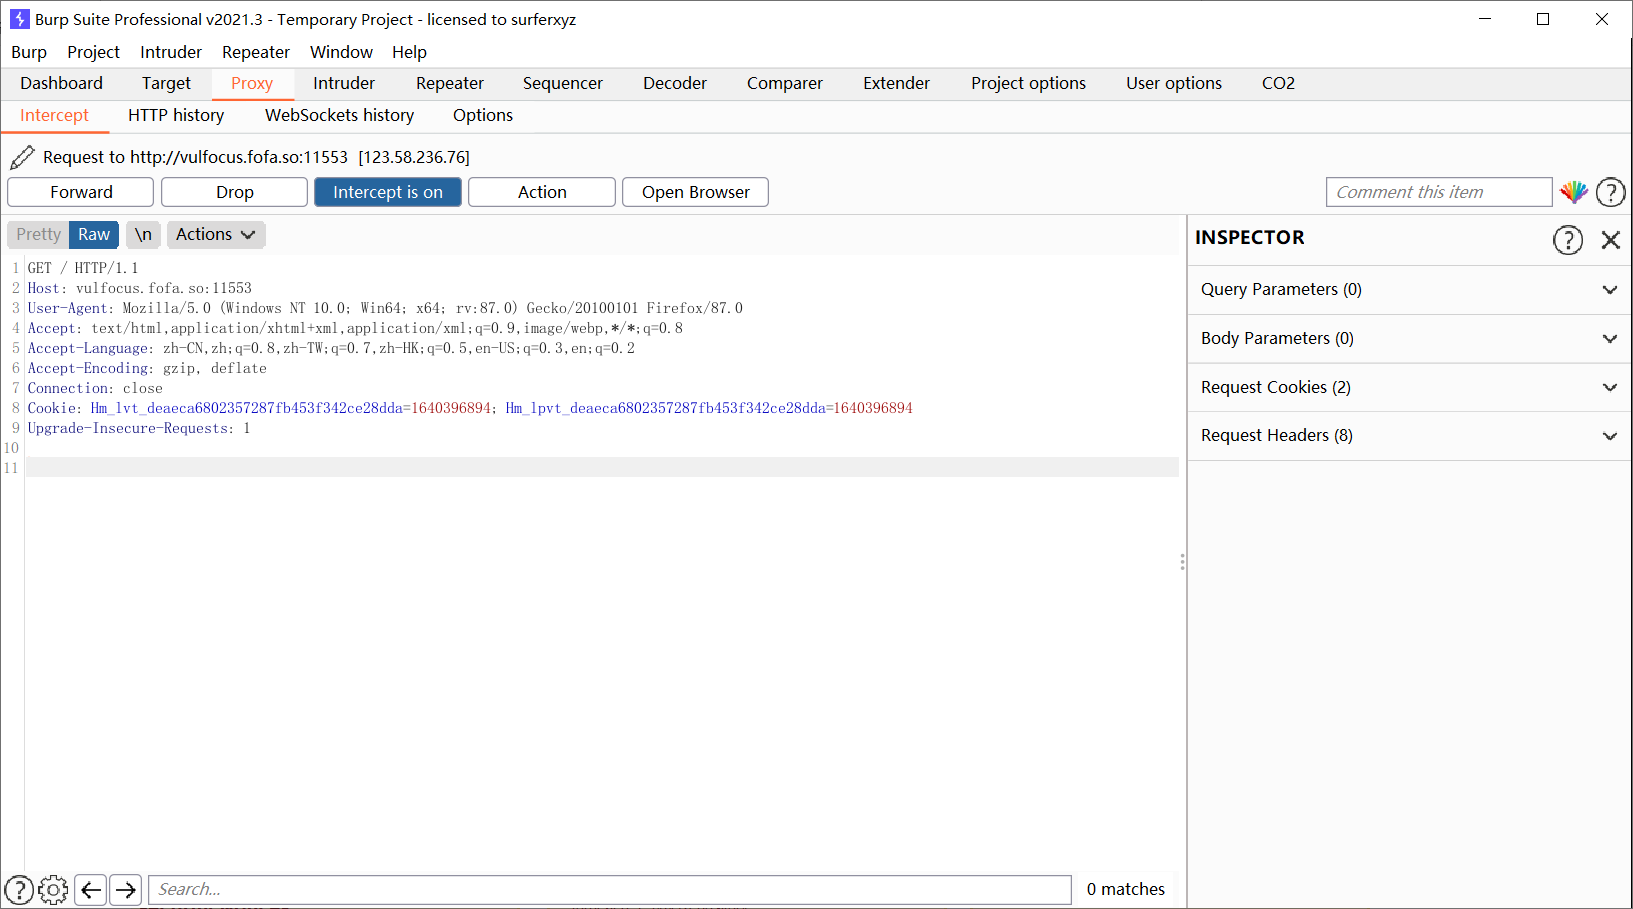Click the Accept-Language header line
Screen dimensions: 1633x909
click(x=331, y=348)
